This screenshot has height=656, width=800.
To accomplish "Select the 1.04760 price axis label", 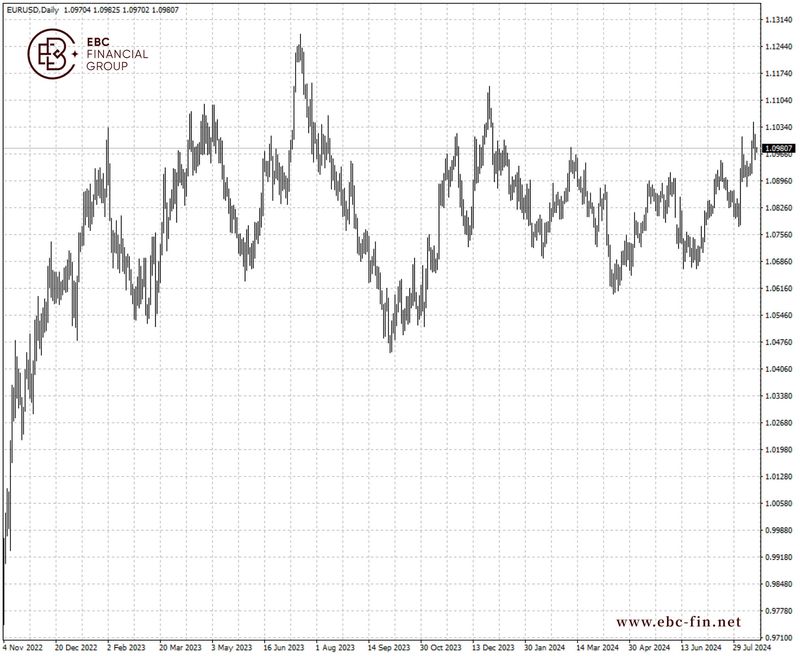I will tap(779, 343).
